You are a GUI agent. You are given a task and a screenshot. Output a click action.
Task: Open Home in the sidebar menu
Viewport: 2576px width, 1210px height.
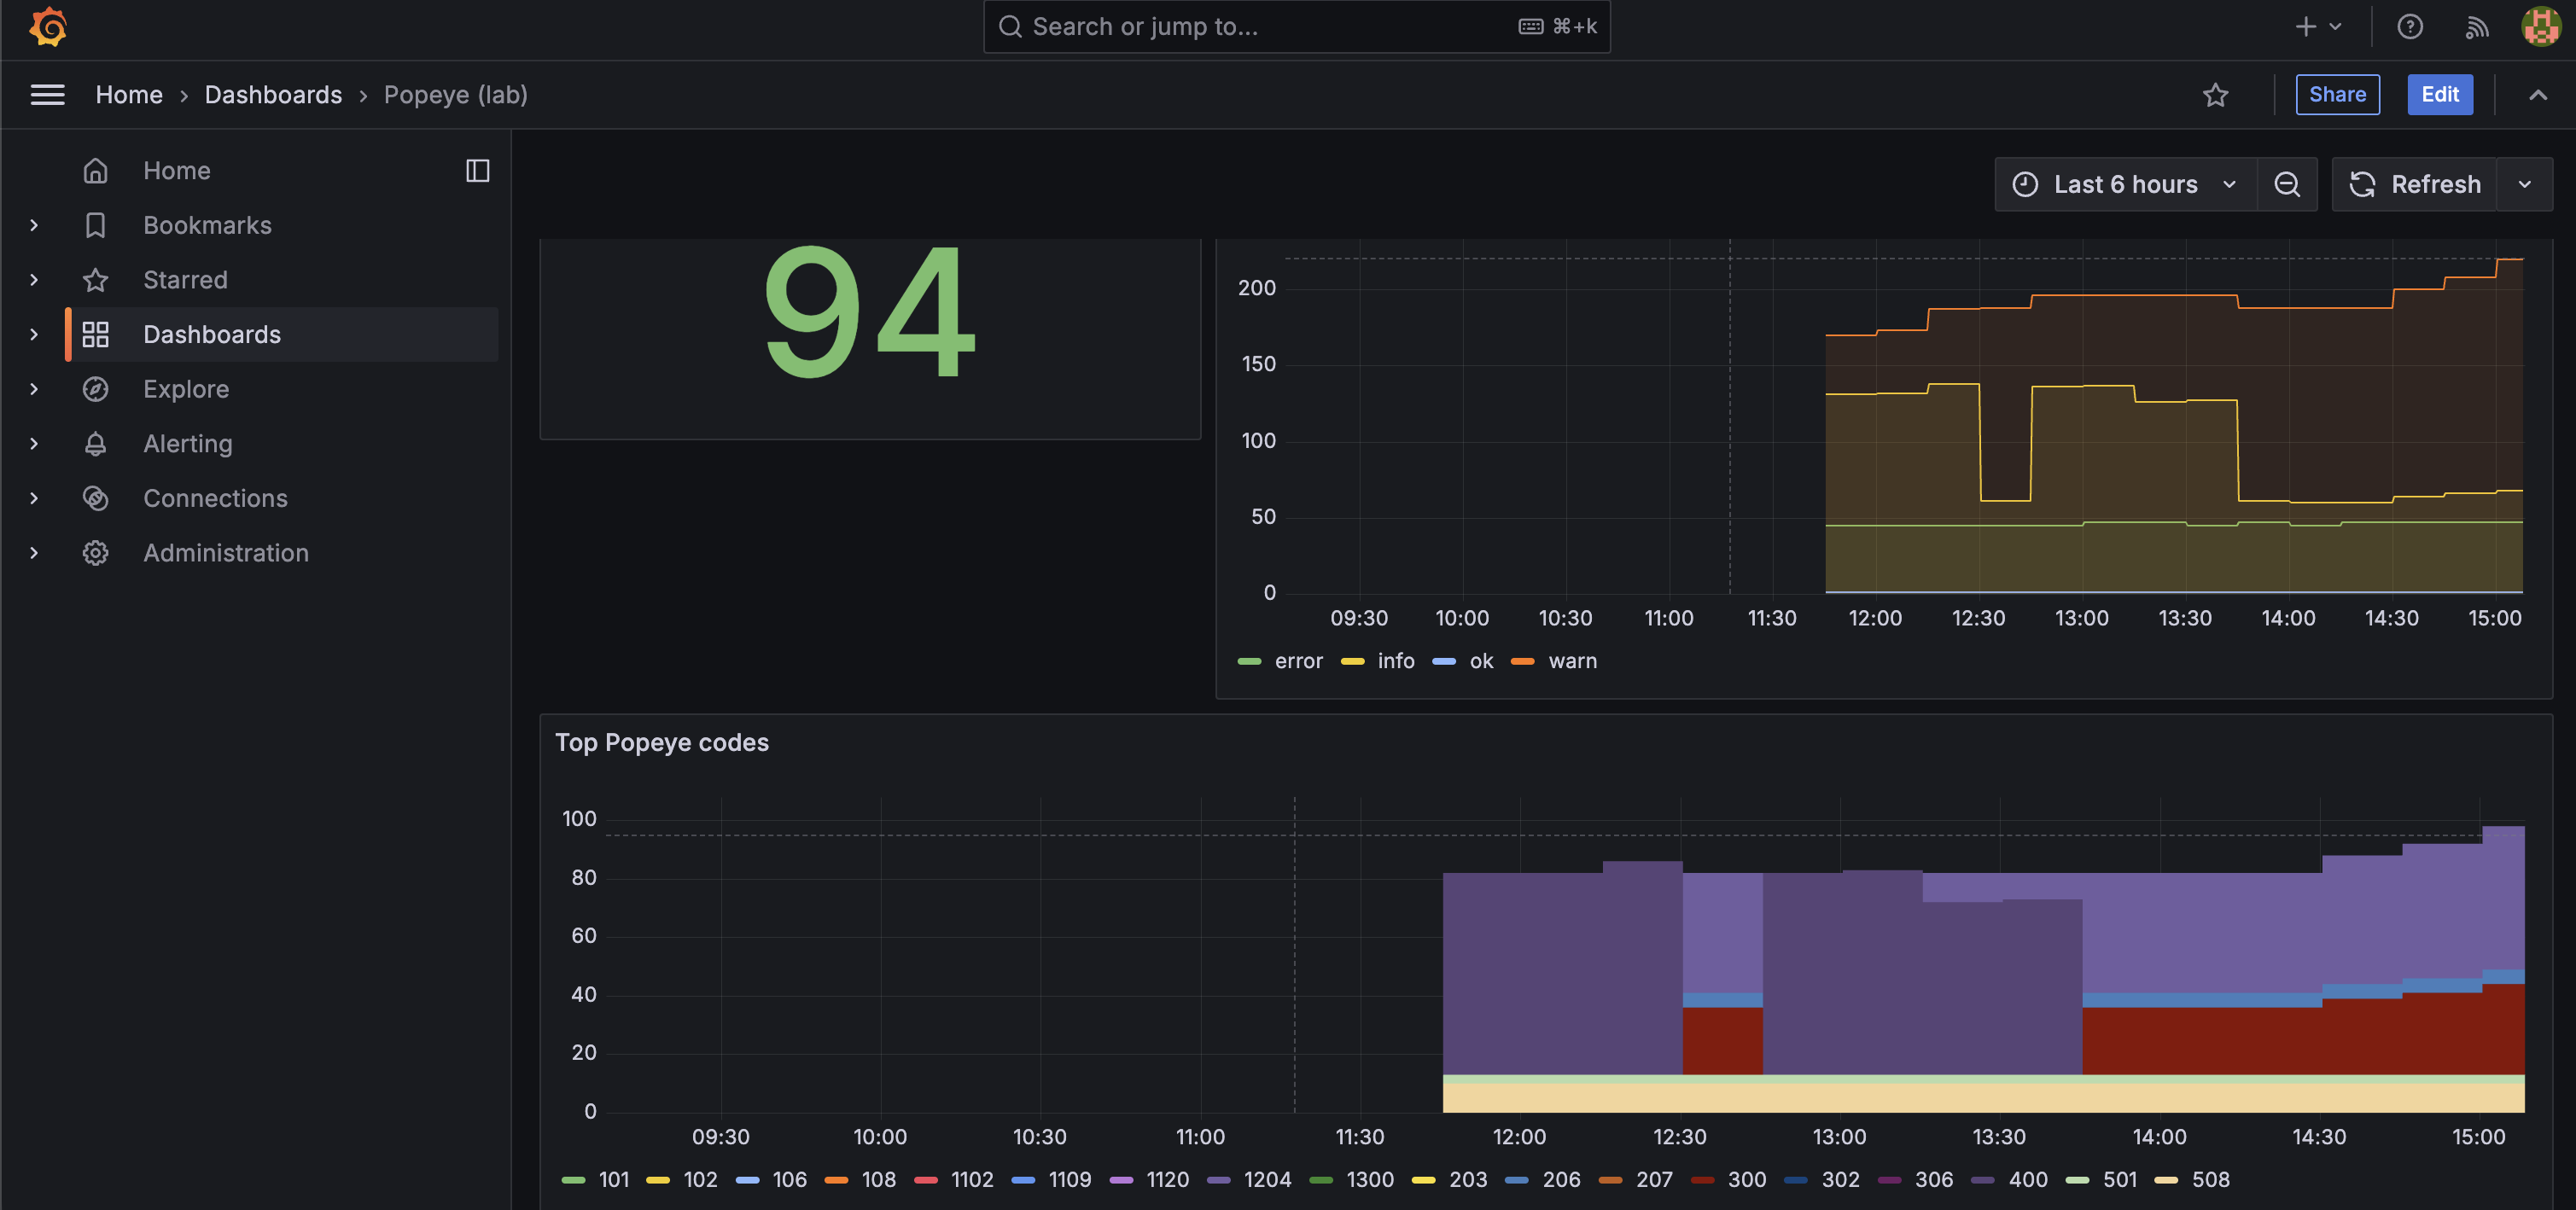coord(176,171)
